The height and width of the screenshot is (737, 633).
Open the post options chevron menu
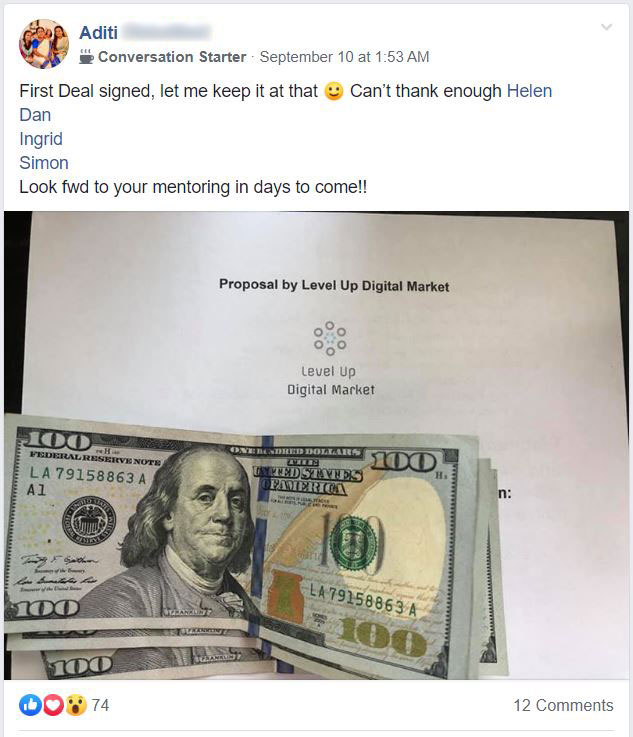(x=607, y=27)
